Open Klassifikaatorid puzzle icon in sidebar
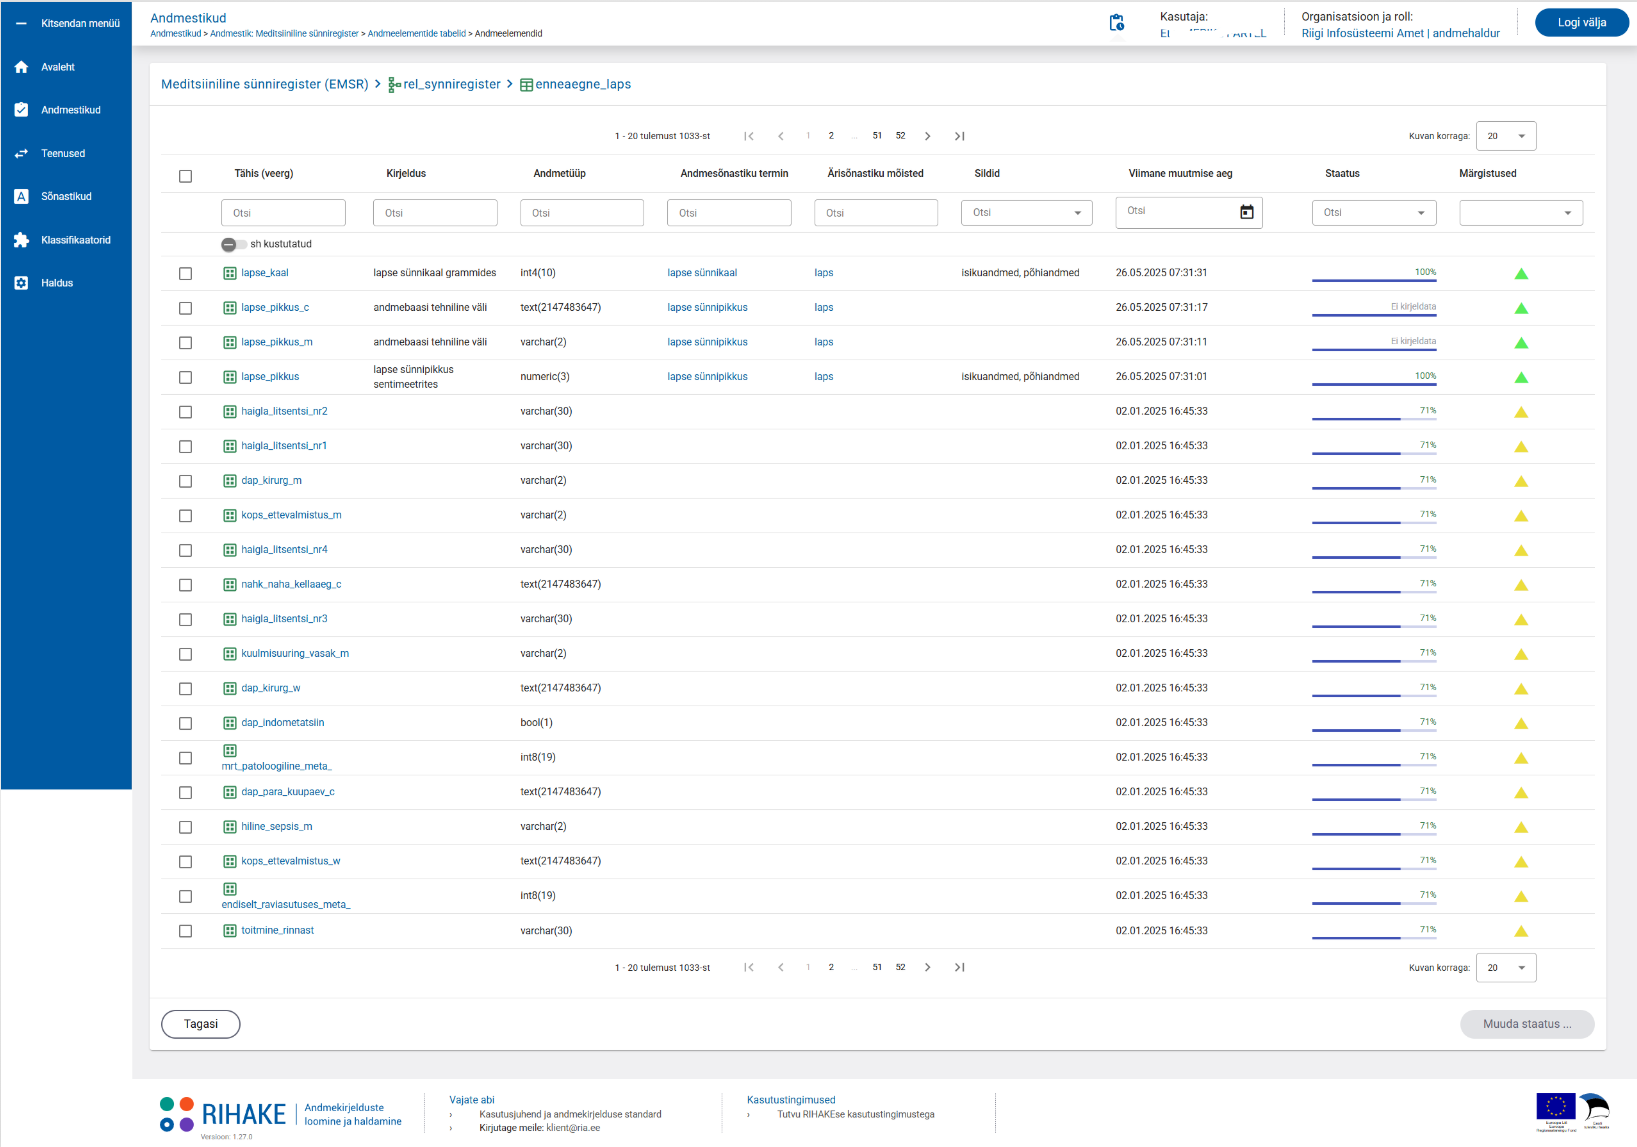Screen dimensions: 1637x1147 21,240
